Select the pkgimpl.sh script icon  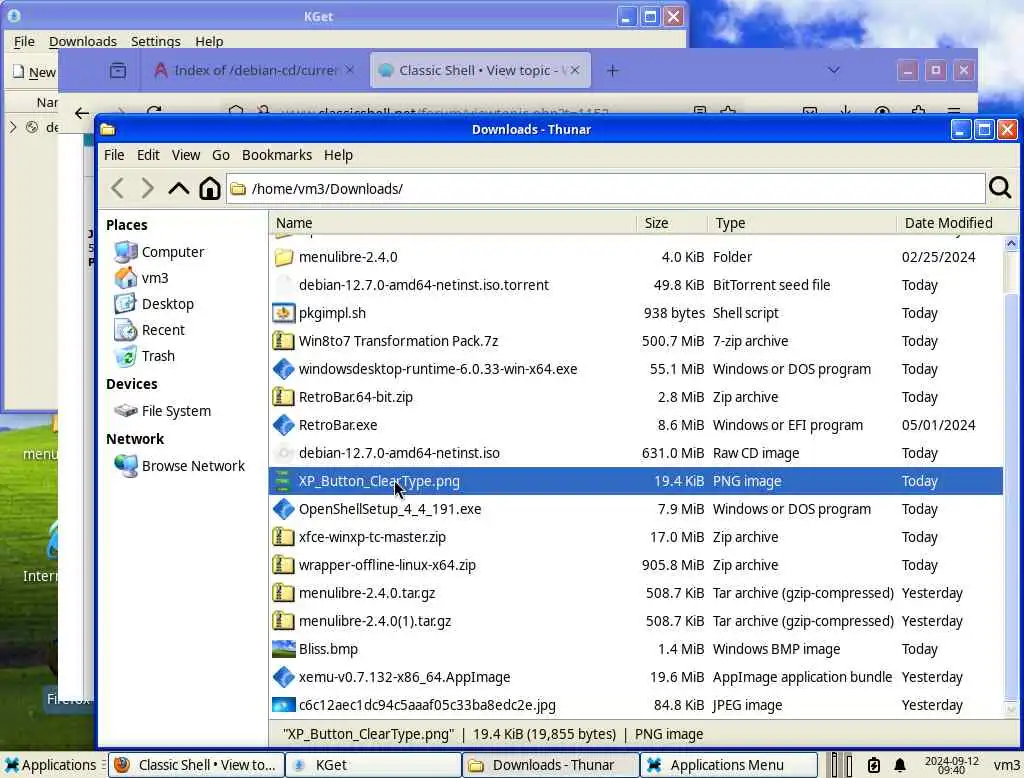point(283,314)
